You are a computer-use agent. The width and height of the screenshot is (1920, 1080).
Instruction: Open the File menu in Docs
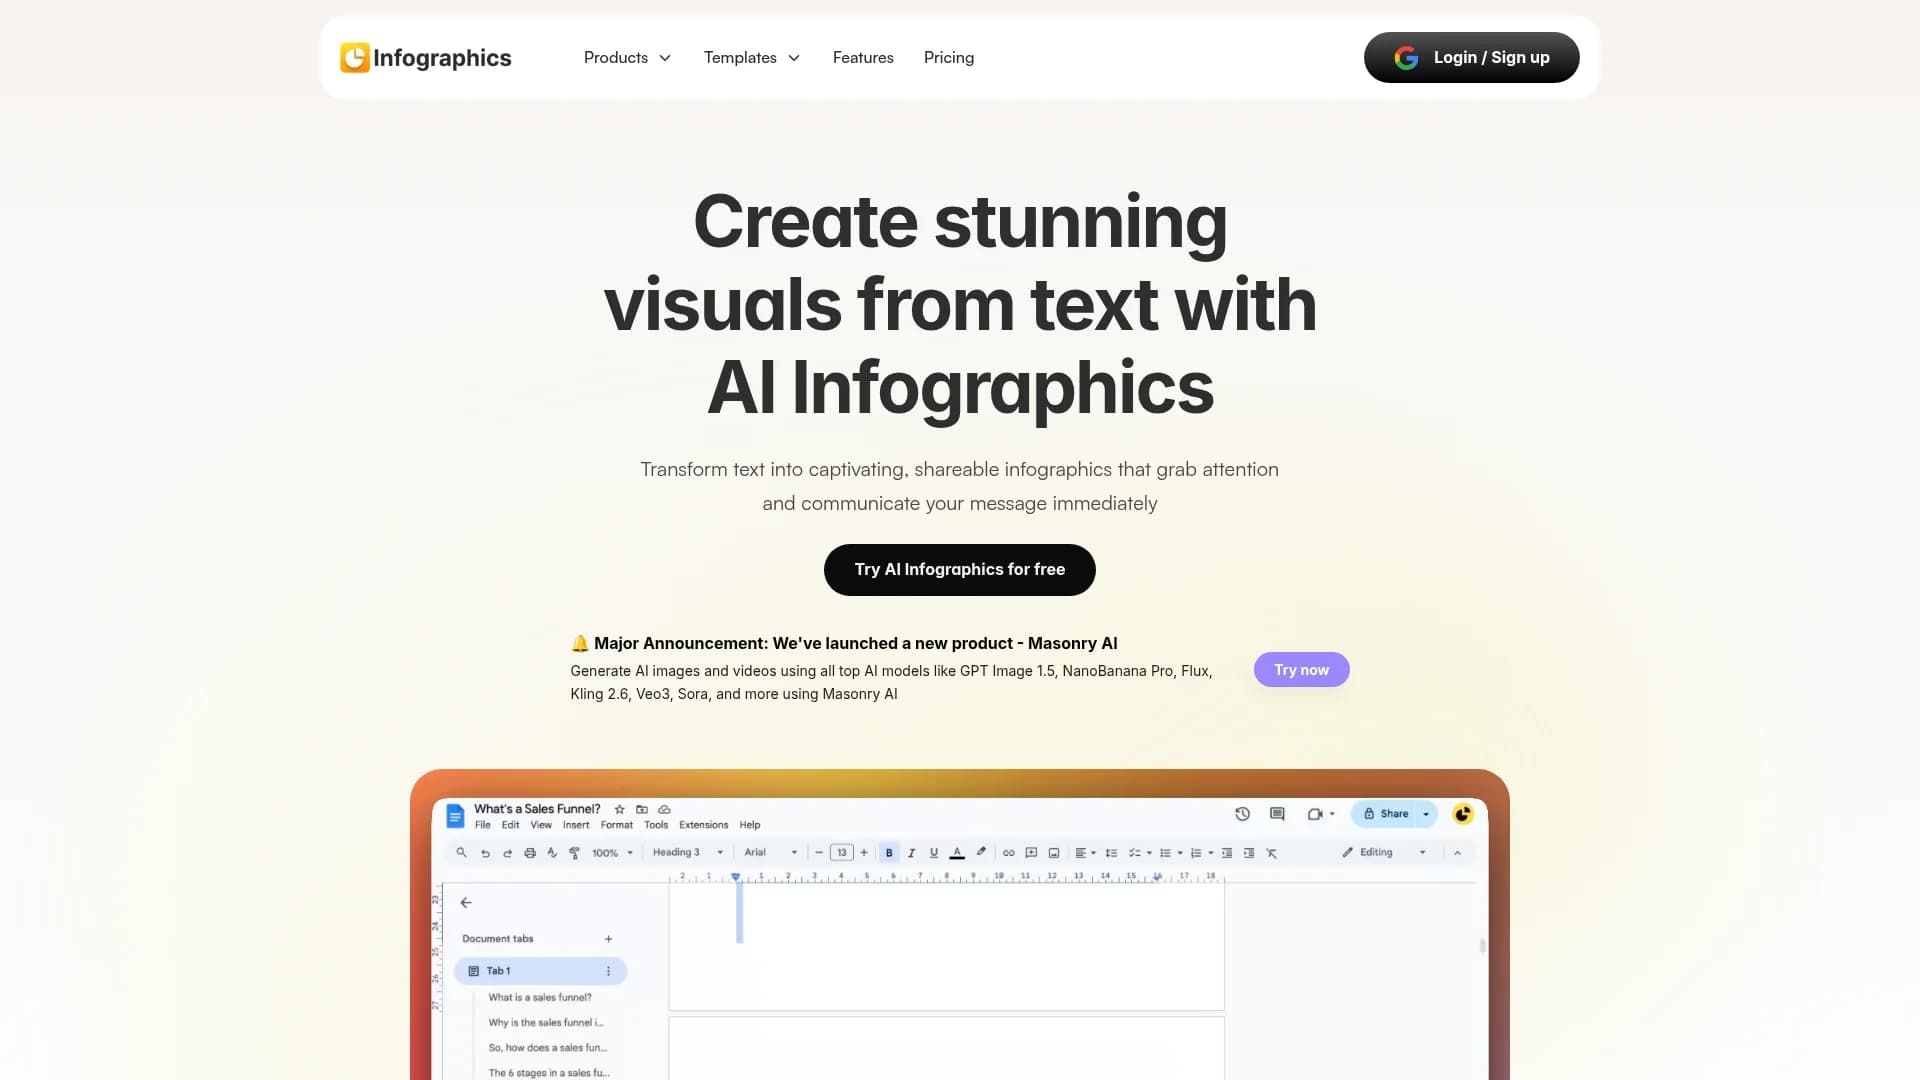pyautogui.click(x=483, y=825)
